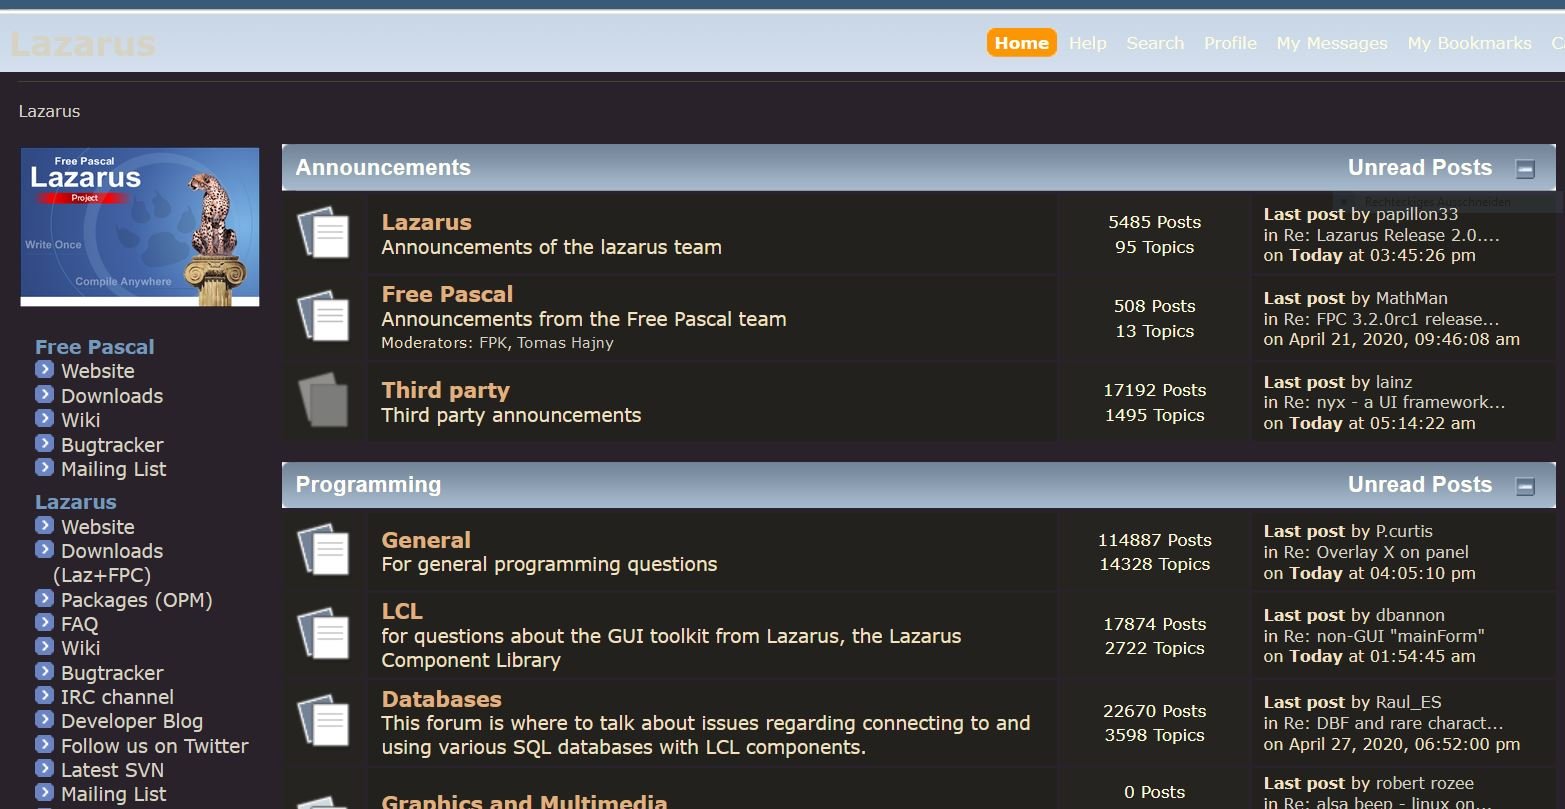Screen dimensions: 1565x809
Task: View profile of papillon33
Action: coord(1417,214)
